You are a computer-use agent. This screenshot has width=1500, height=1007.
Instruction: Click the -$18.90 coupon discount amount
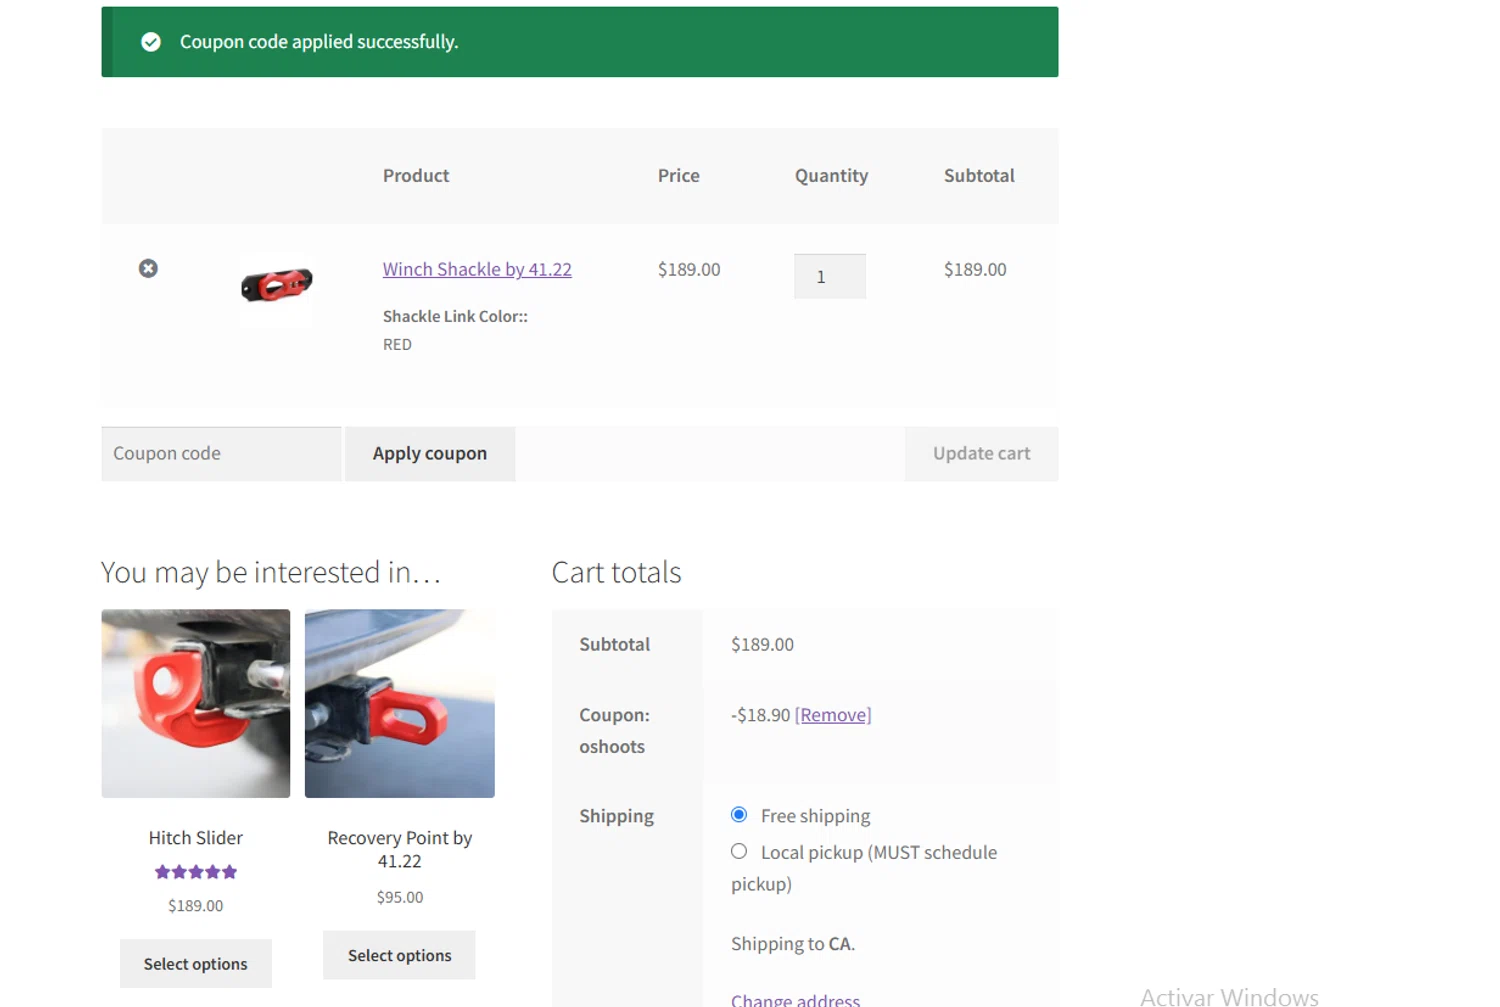pyautogui.click(x=760, y=715)
